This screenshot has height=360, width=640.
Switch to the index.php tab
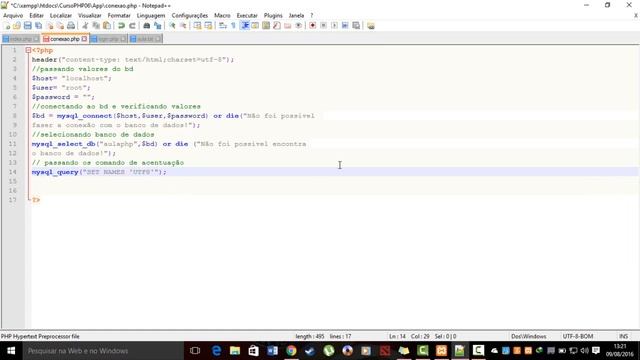click(20, 39)
